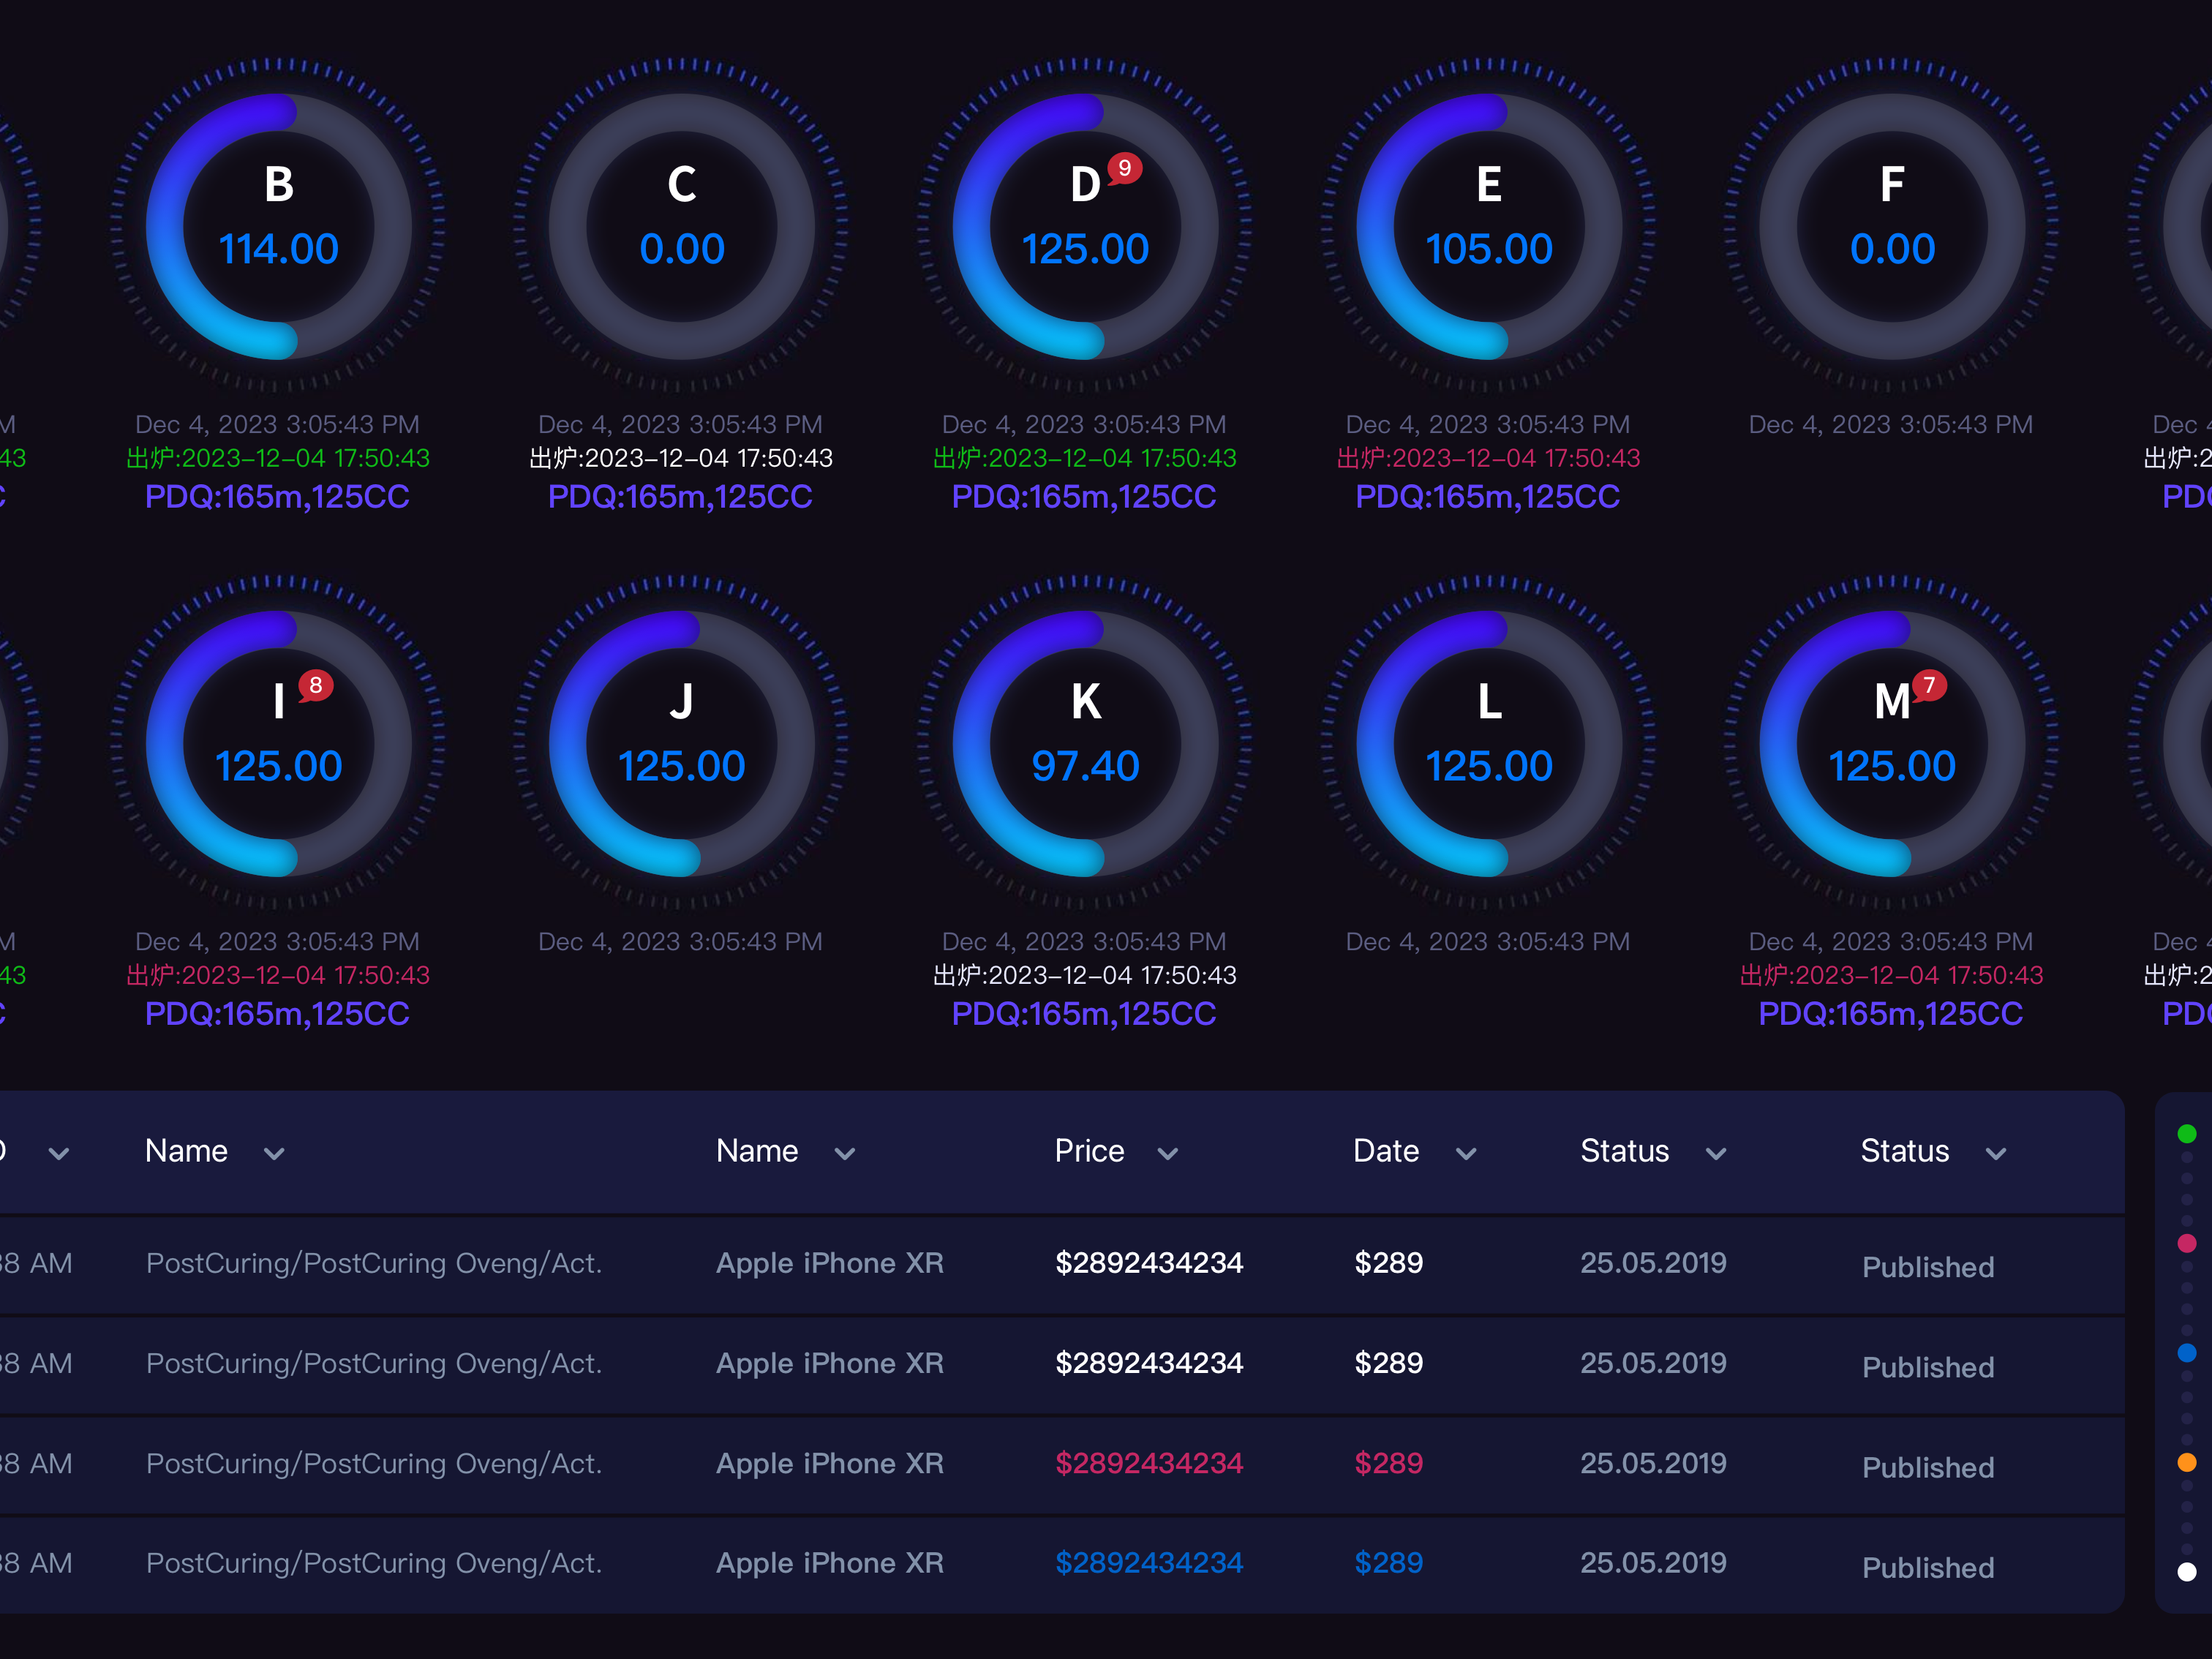Select the blue dot in the side indicator strip
This screenshot has width=2212, height=1659.
2187,1353
